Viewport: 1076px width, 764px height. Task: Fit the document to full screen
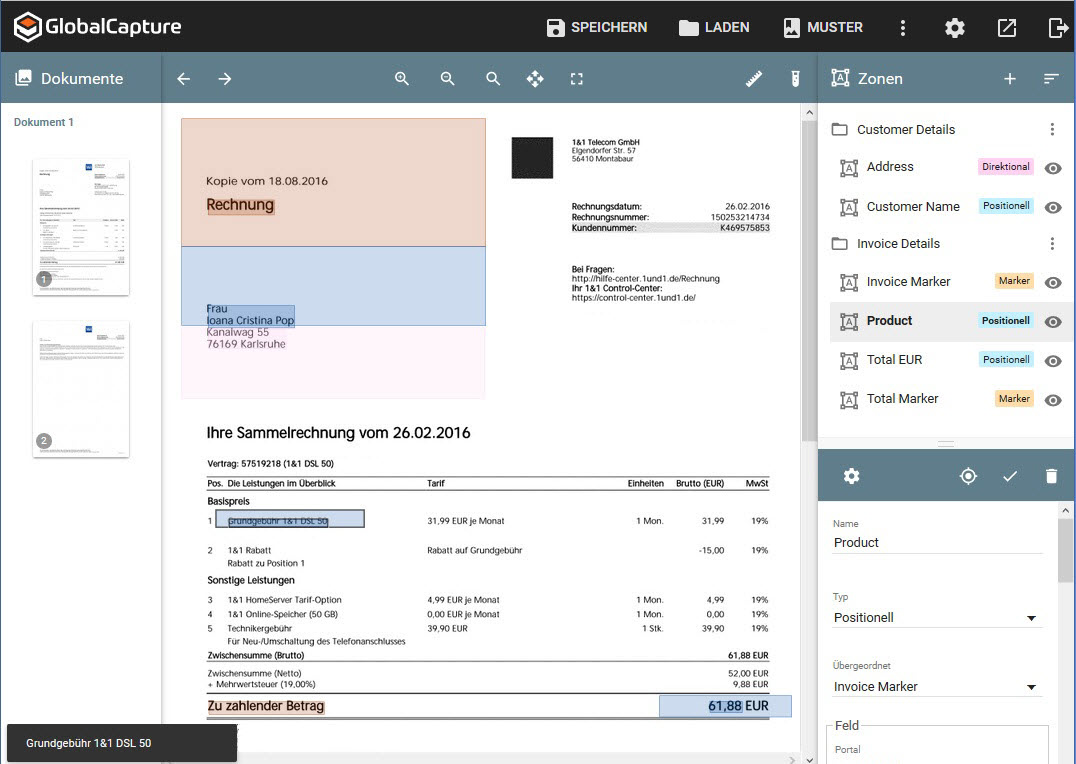coord(576,78)
